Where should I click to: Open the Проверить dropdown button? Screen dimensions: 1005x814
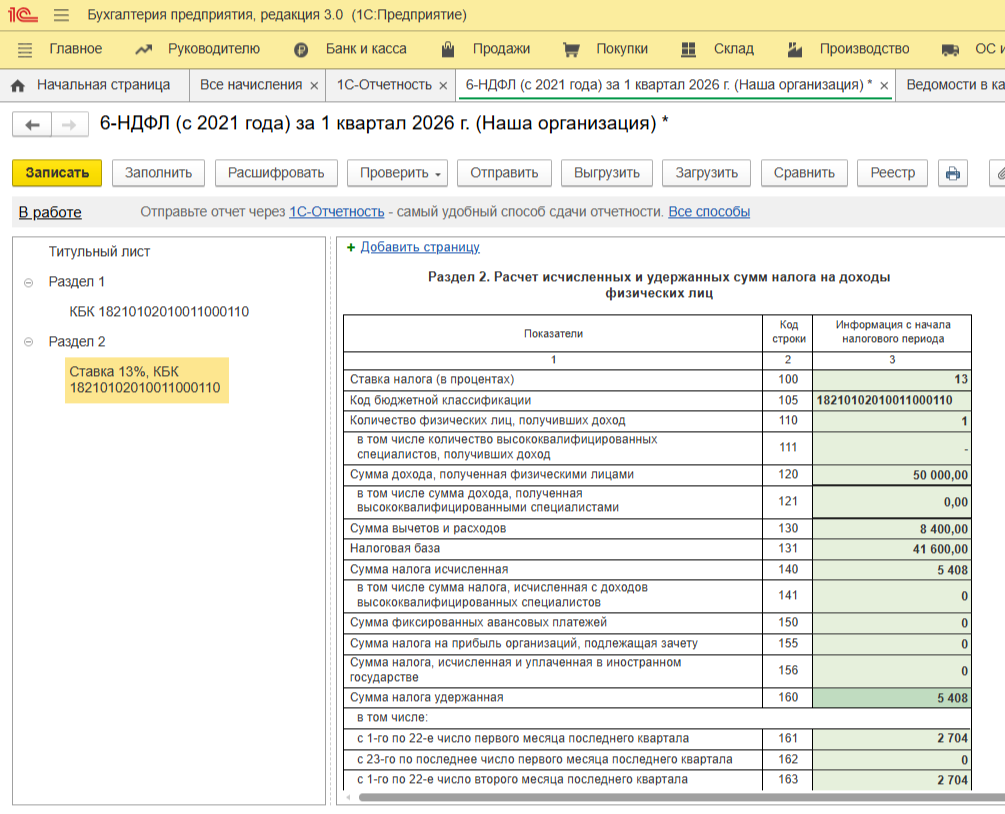401,173
